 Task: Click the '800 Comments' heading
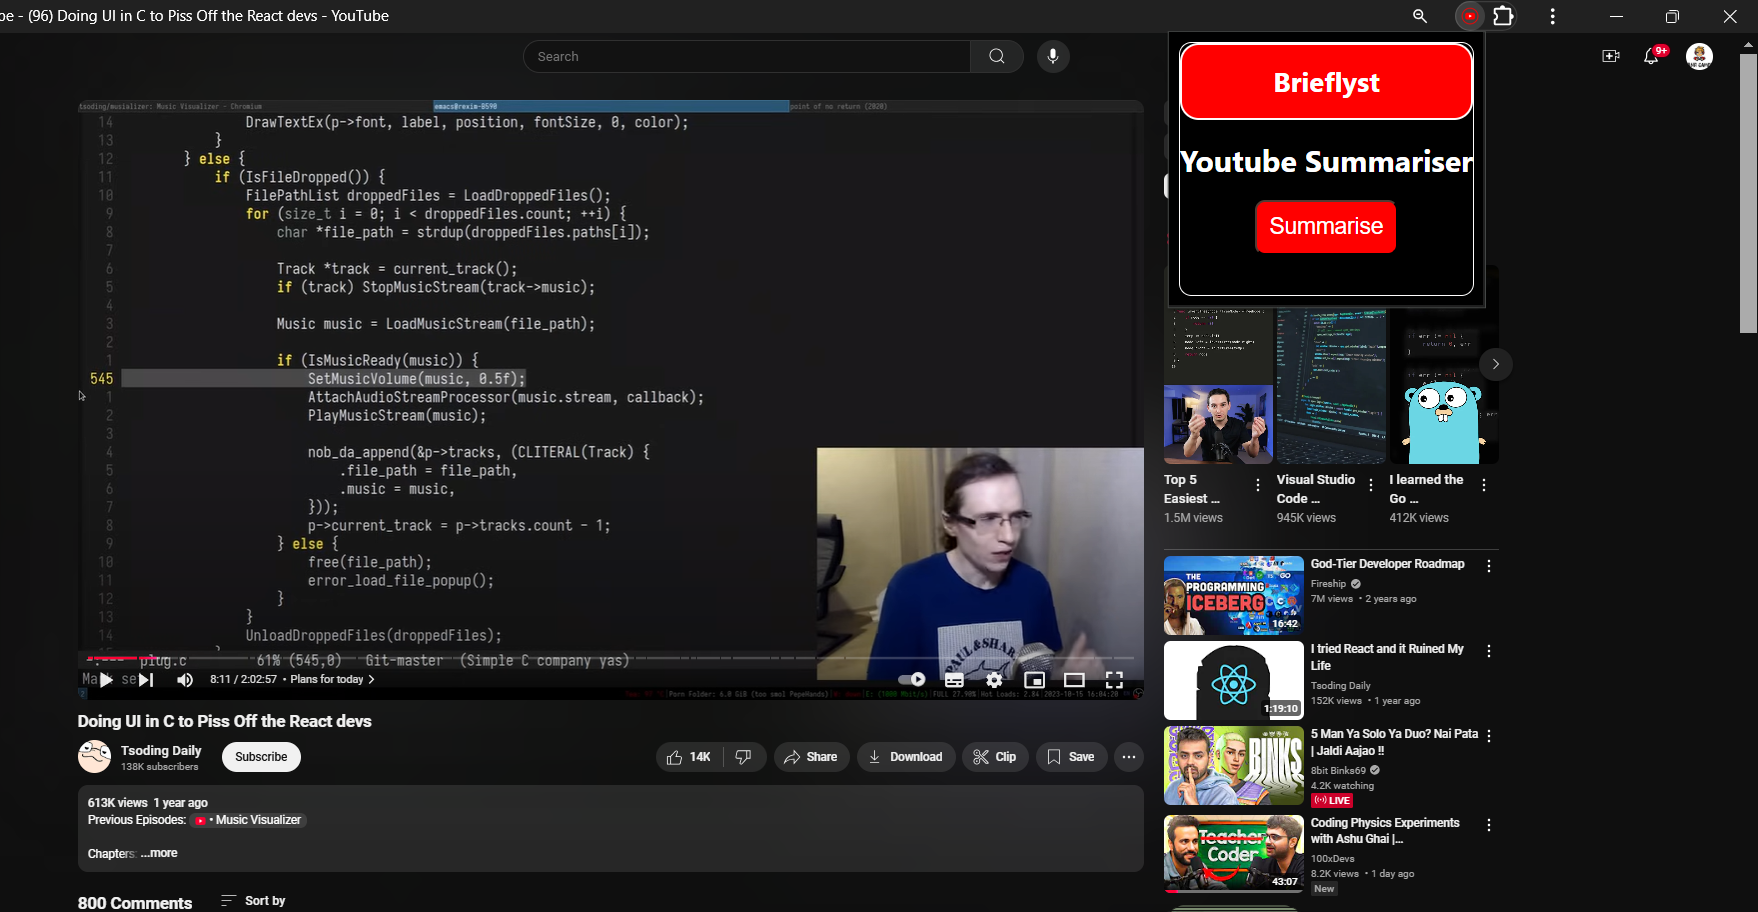(135, 903)
